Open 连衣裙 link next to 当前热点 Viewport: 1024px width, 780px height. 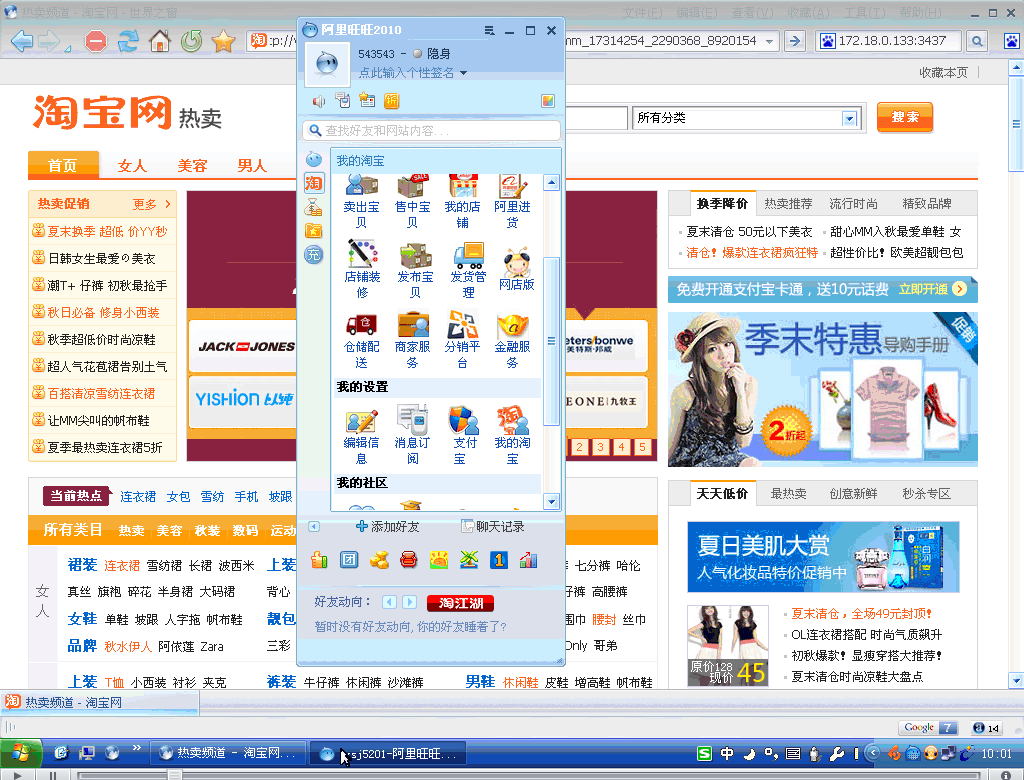pos(138,496)
